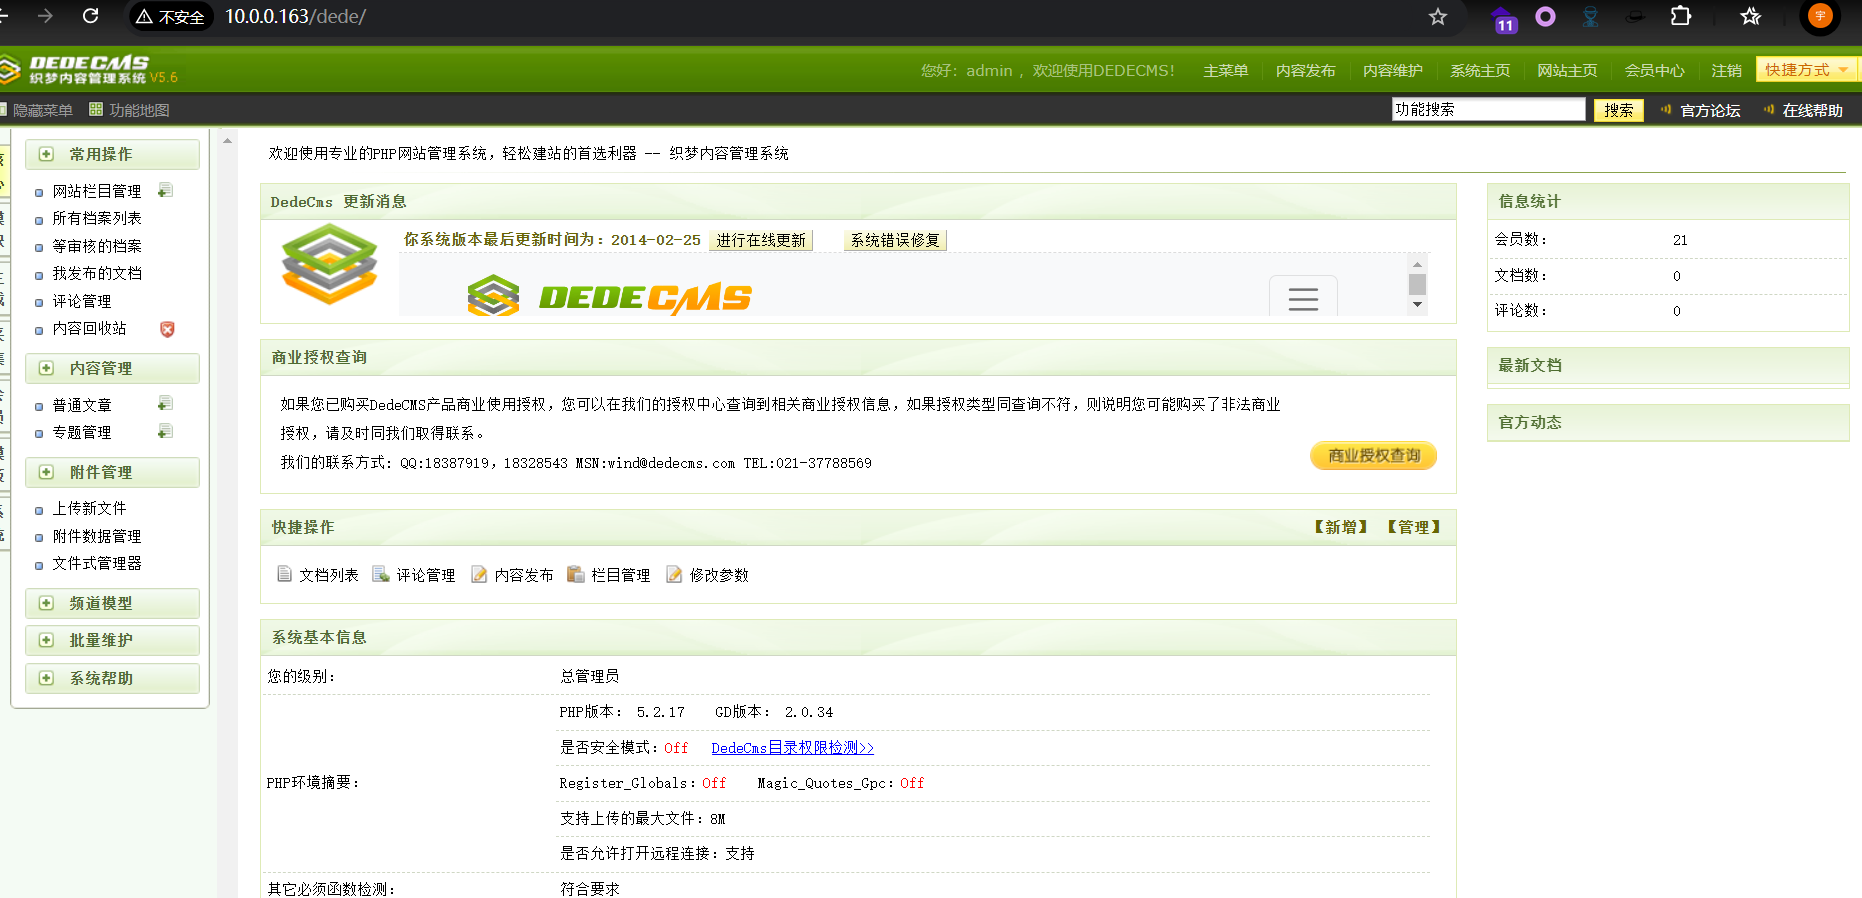Click the 栏目管理 shortcut icon
Screen dimensions: 1862x898
click(x=575, y=574)
